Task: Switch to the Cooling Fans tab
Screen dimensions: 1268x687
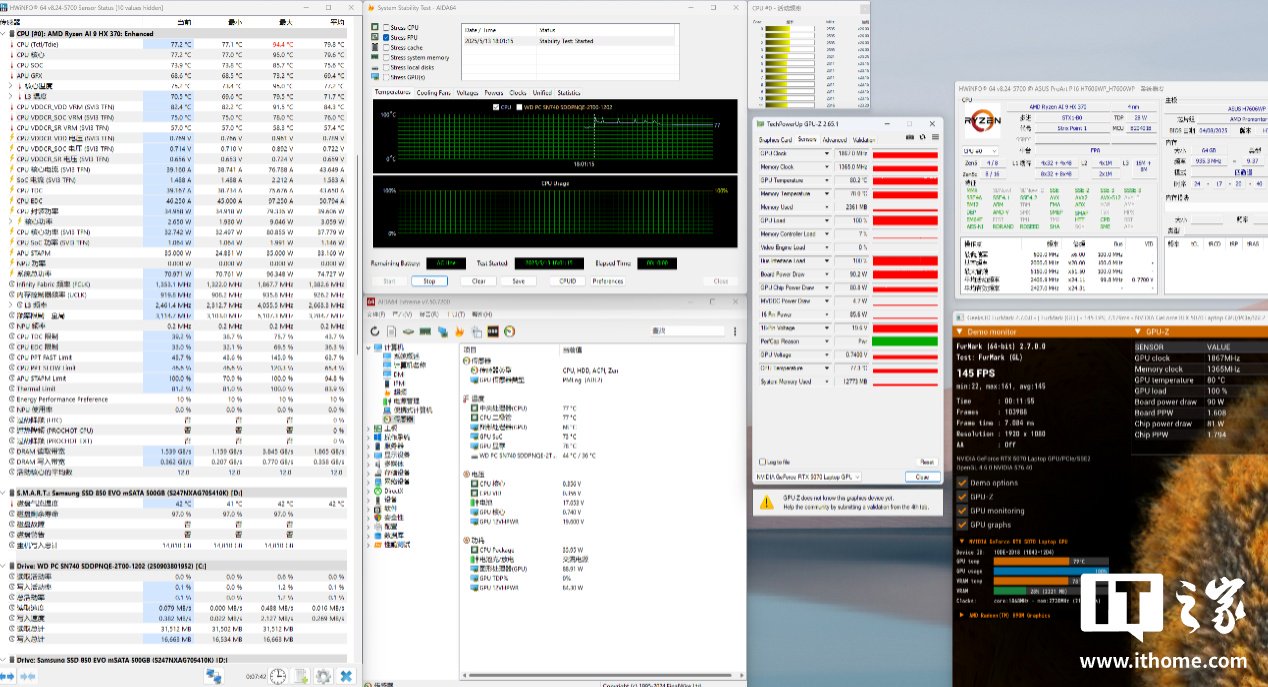Action: 434,93
